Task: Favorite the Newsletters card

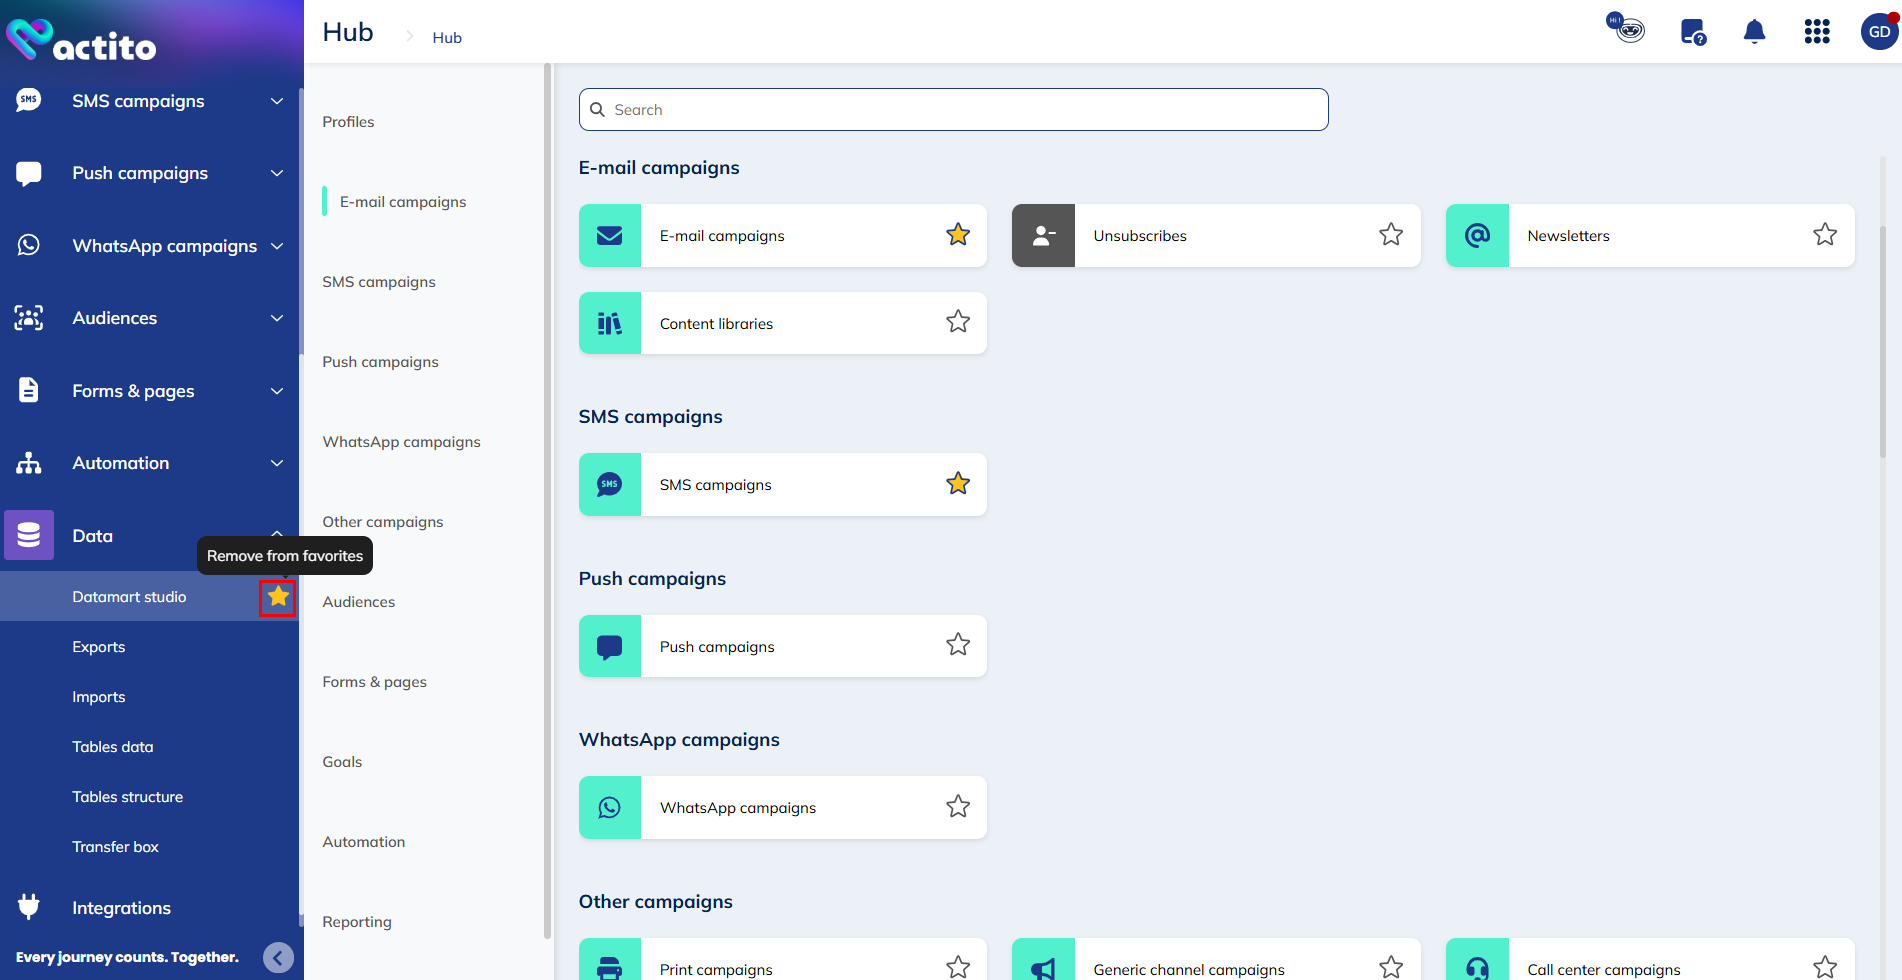Action: [1824, 235]
